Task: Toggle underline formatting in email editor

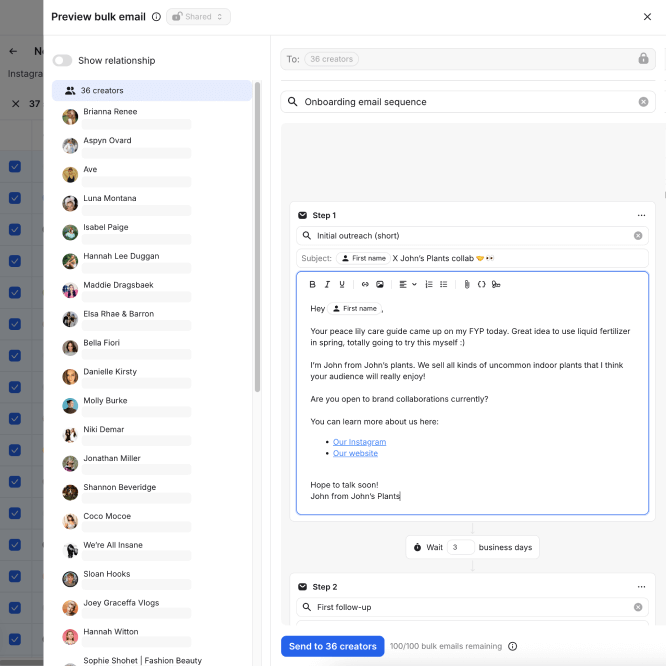Action: (342, 285)
